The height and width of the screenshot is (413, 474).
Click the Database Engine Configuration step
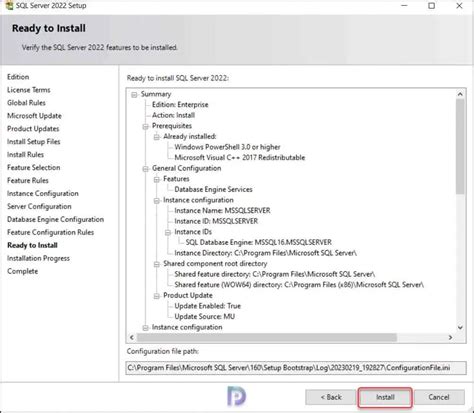[x=55, y=220]
